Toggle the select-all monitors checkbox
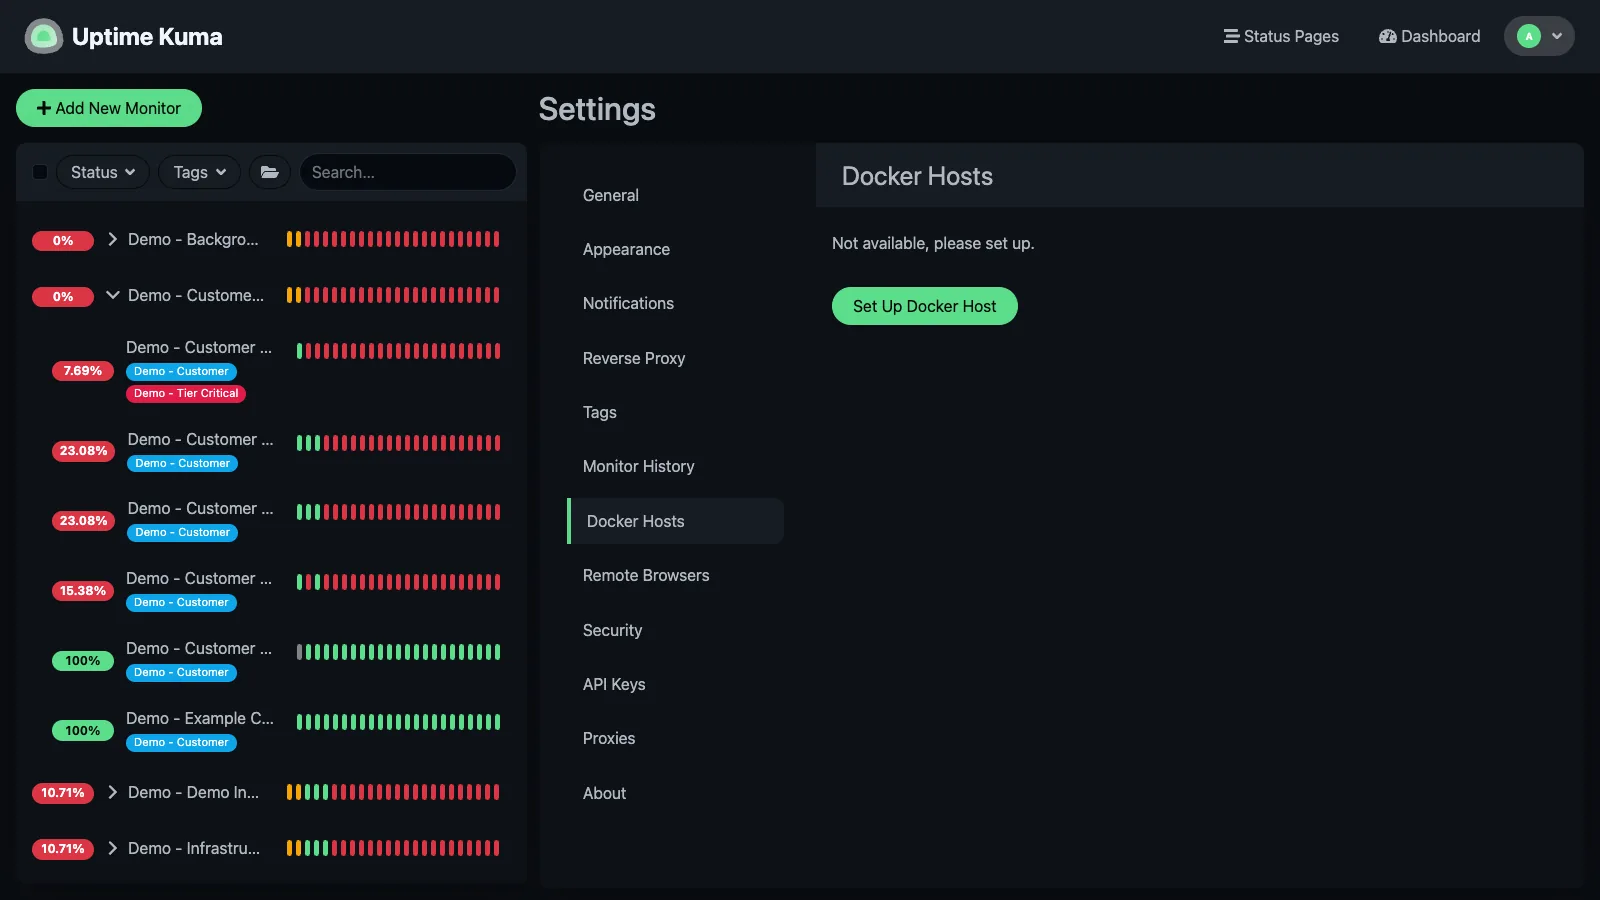This screenshot has height=900, width=1600. [x=40, y=172]
